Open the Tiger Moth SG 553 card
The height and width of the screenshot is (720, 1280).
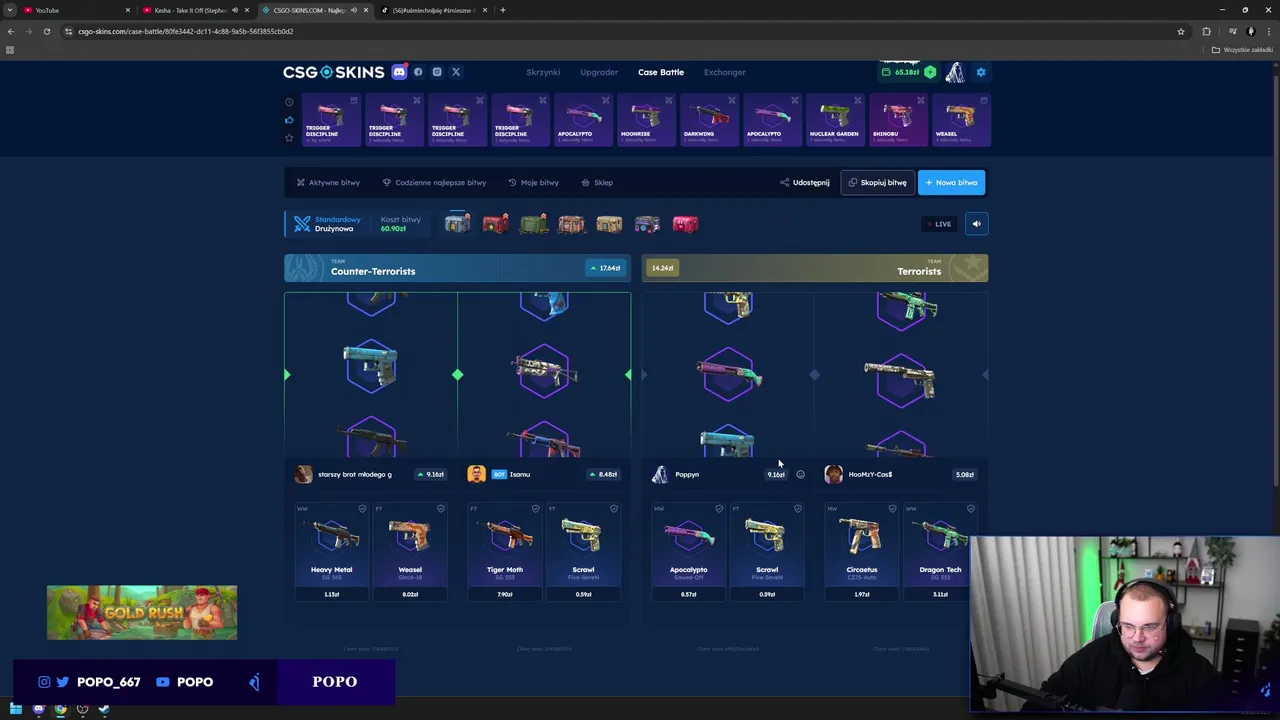(505, 552)
